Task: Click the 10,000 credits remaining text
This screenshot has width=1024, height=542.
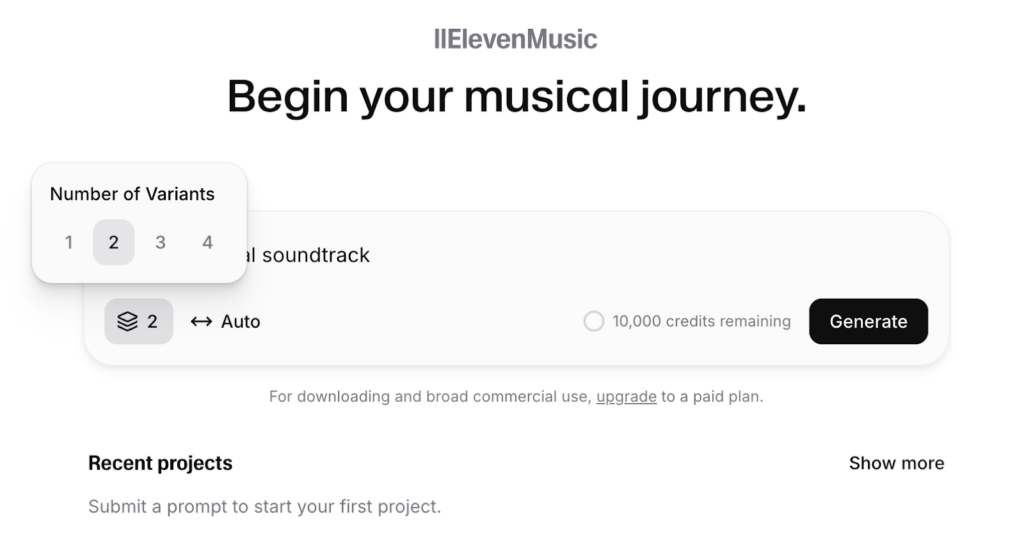Action: [x=701, y=321]
